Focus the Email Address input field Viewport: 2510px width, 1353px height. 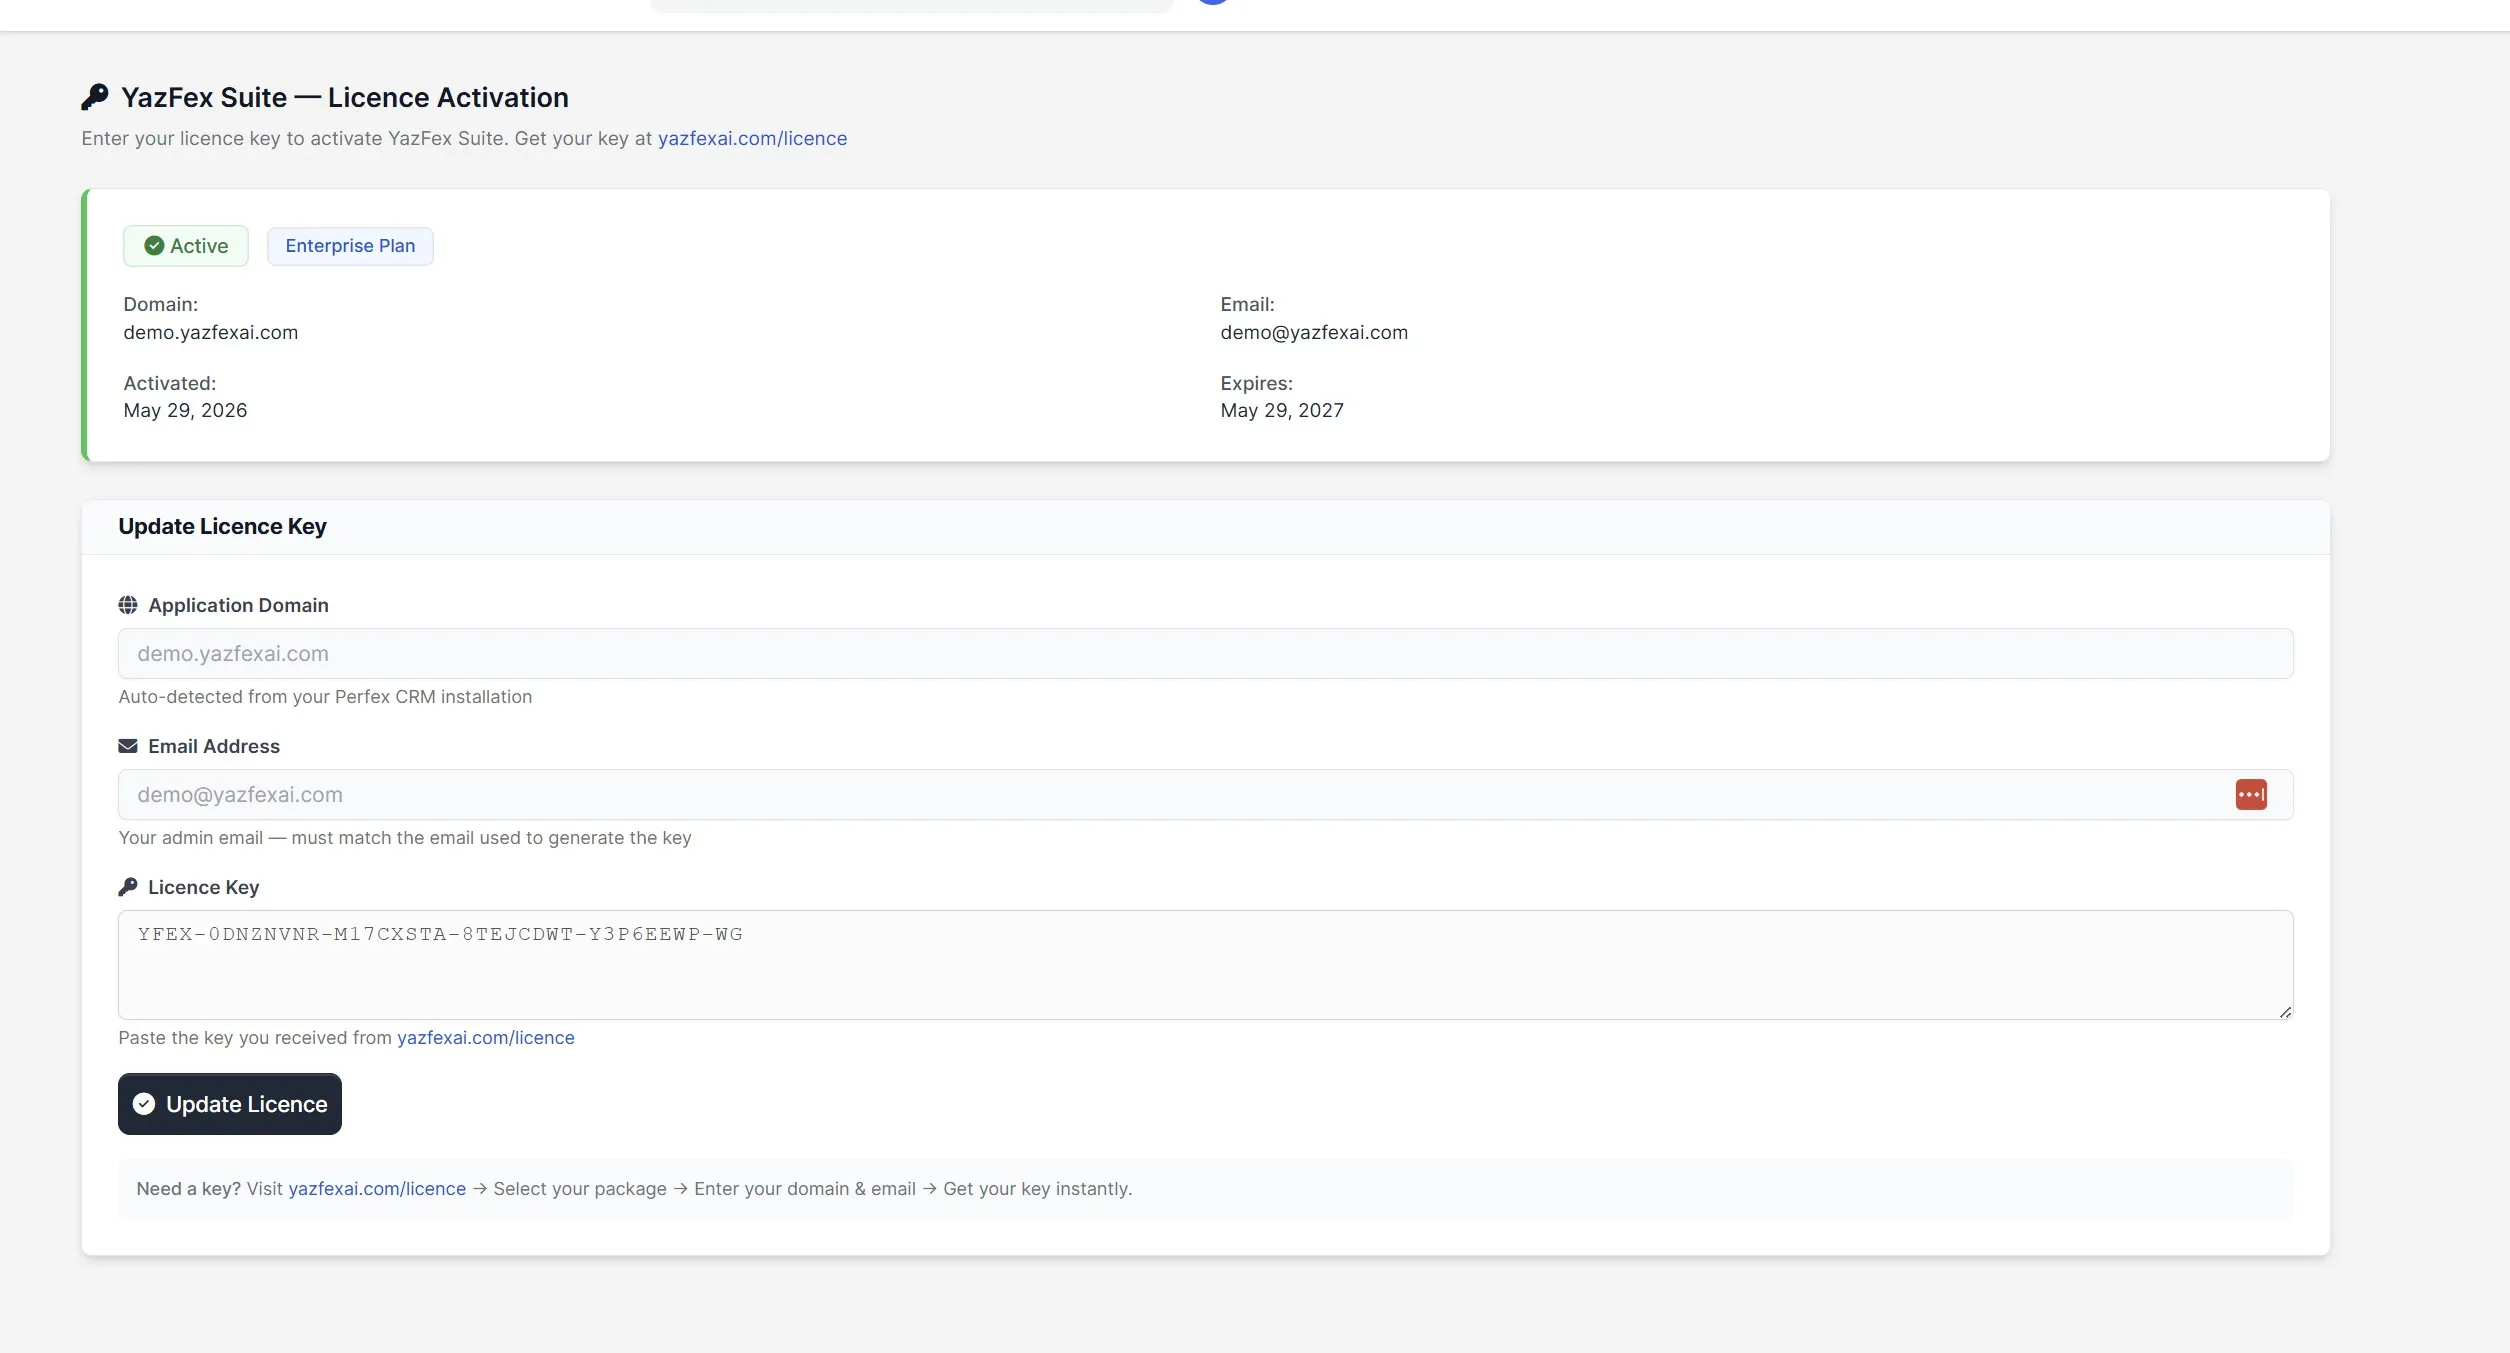[x=1206, y=795]
